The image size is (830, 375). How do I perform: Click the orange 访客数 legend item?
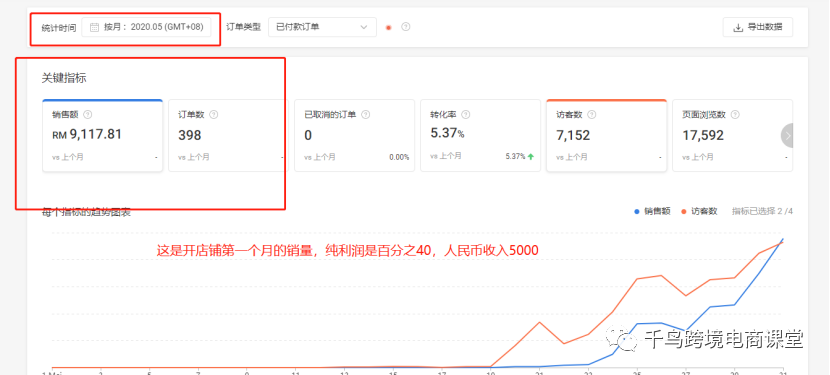pyautogui.click(x=699, y=211)
